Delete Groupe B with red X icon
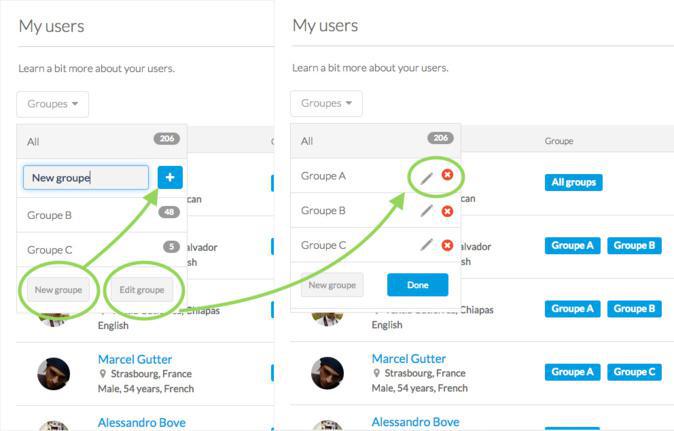This screenshot has height=431, width=674. pos(447,211)
